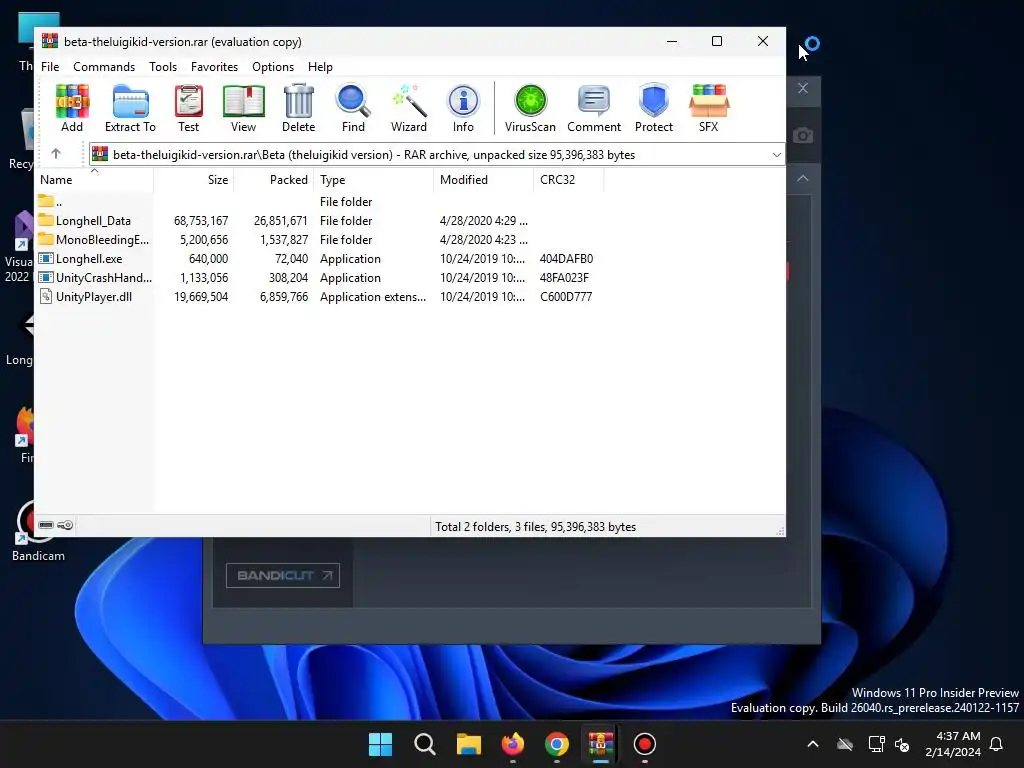Open the Windows Start menu
Viewport: 1024px width, 768px height.
[380, 744]
